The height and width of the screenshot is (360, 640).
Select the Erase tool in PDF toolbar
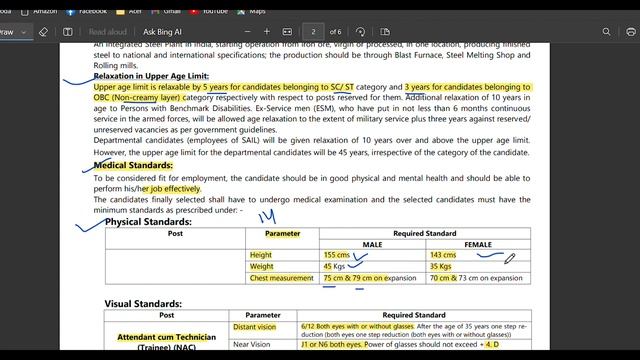[43, 32]
